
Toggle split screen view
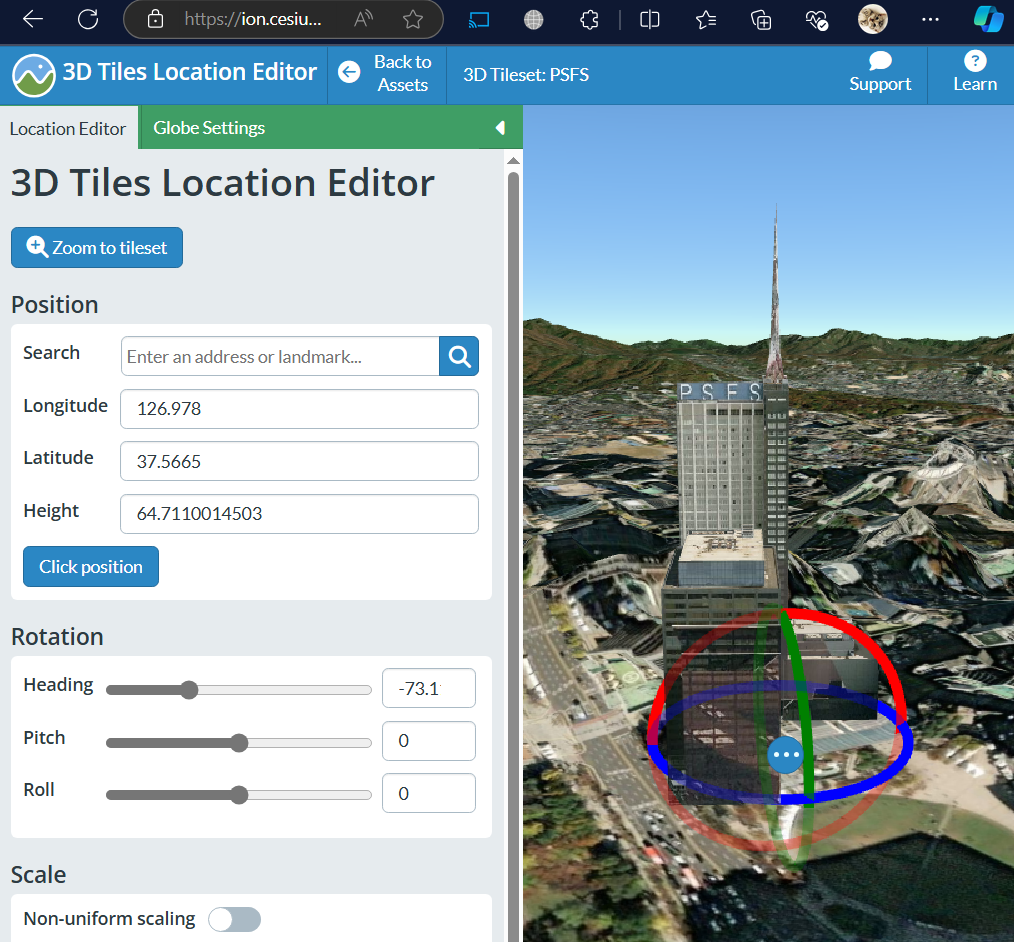pyautogui.click(x=649, y=20)
